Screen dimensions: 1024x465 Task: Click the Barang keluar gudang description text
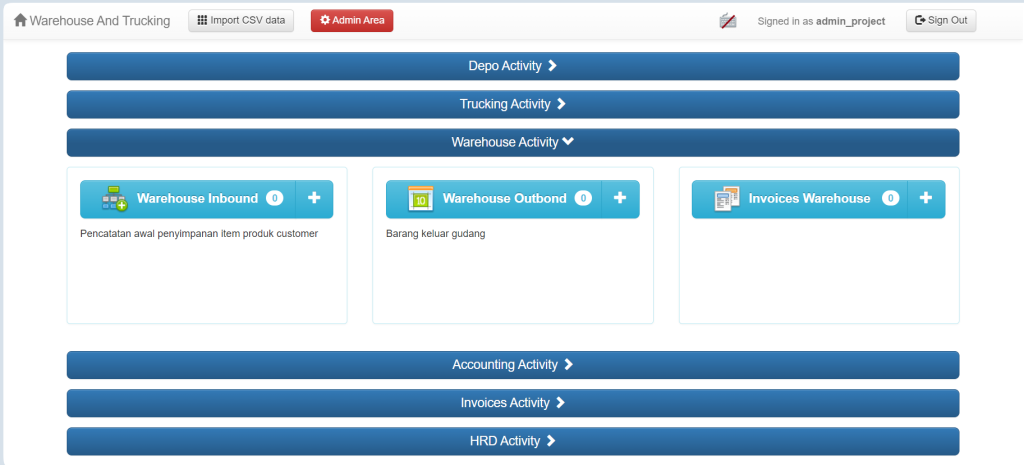click(x=436, y=234)
